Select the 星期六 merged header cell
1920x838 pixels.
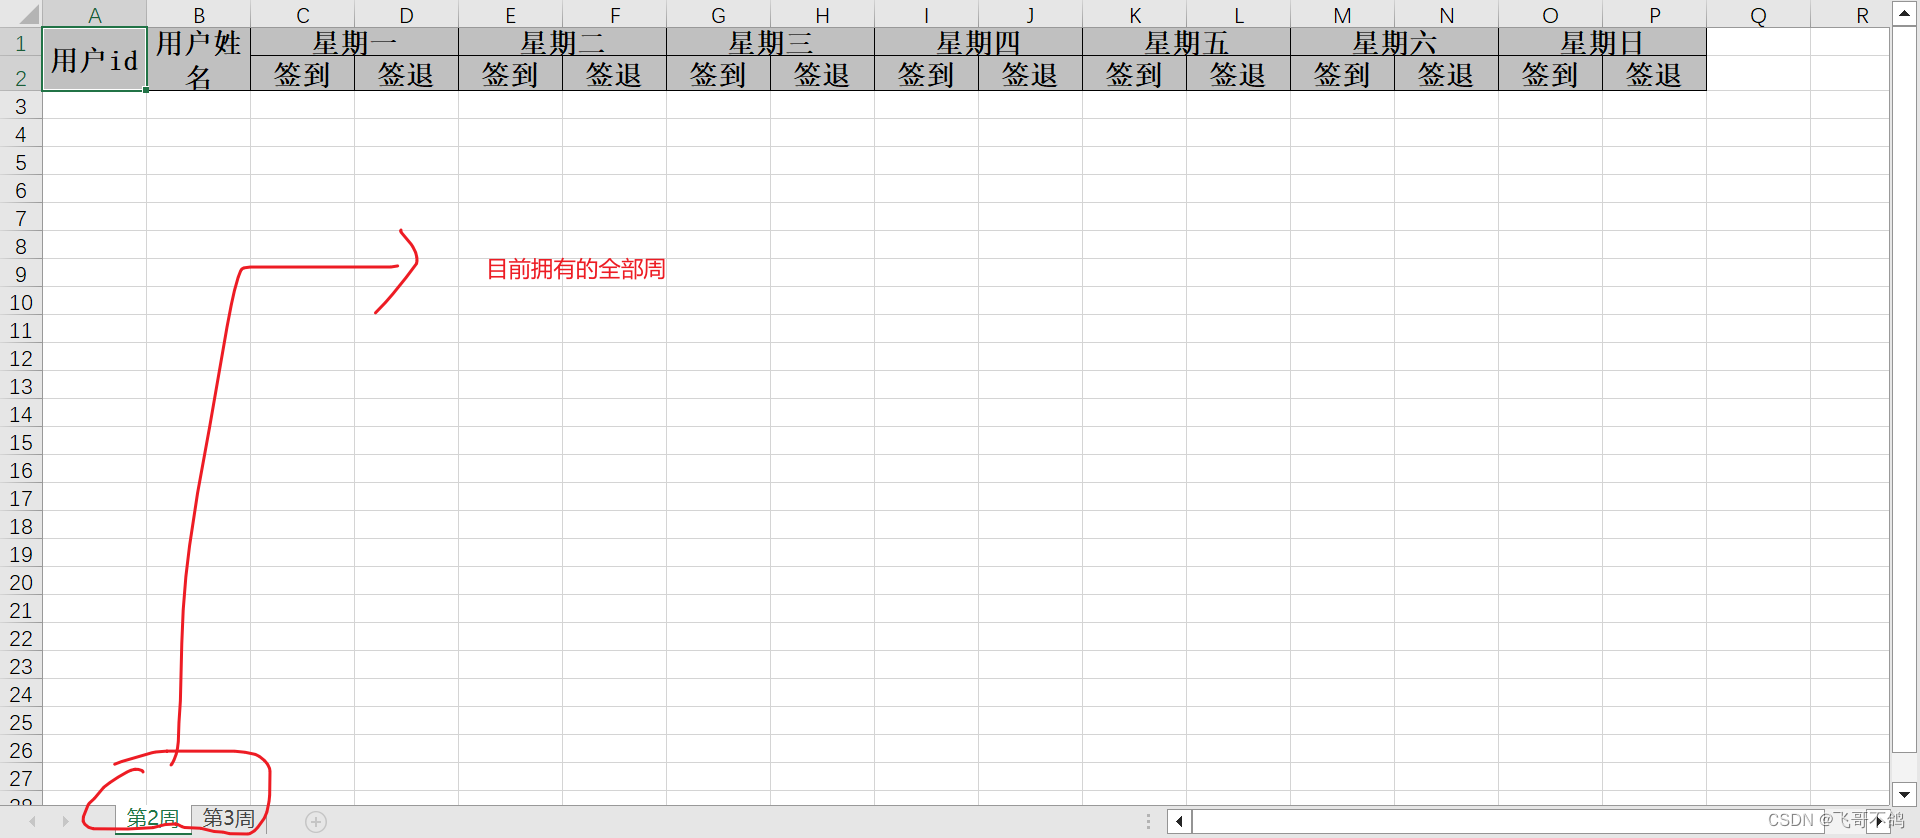tap(1395, 42)
